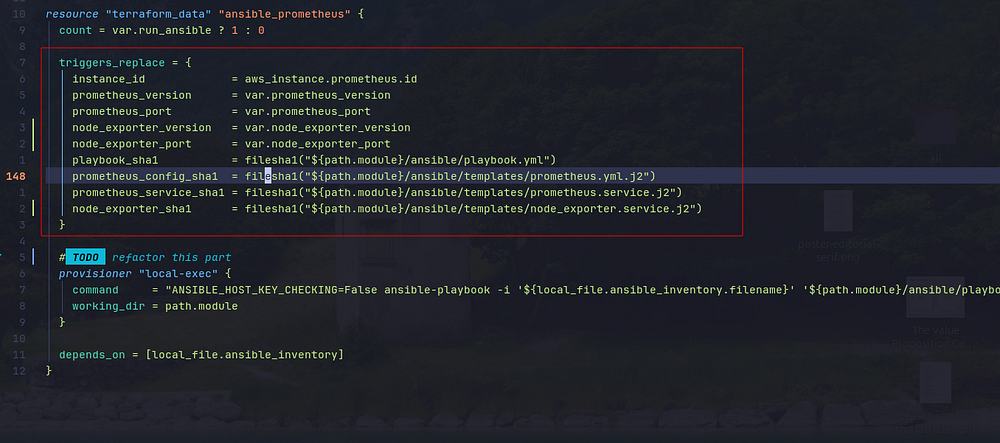
Task: Click 'path.module' on the working_dir line
Action: (202, 306)
